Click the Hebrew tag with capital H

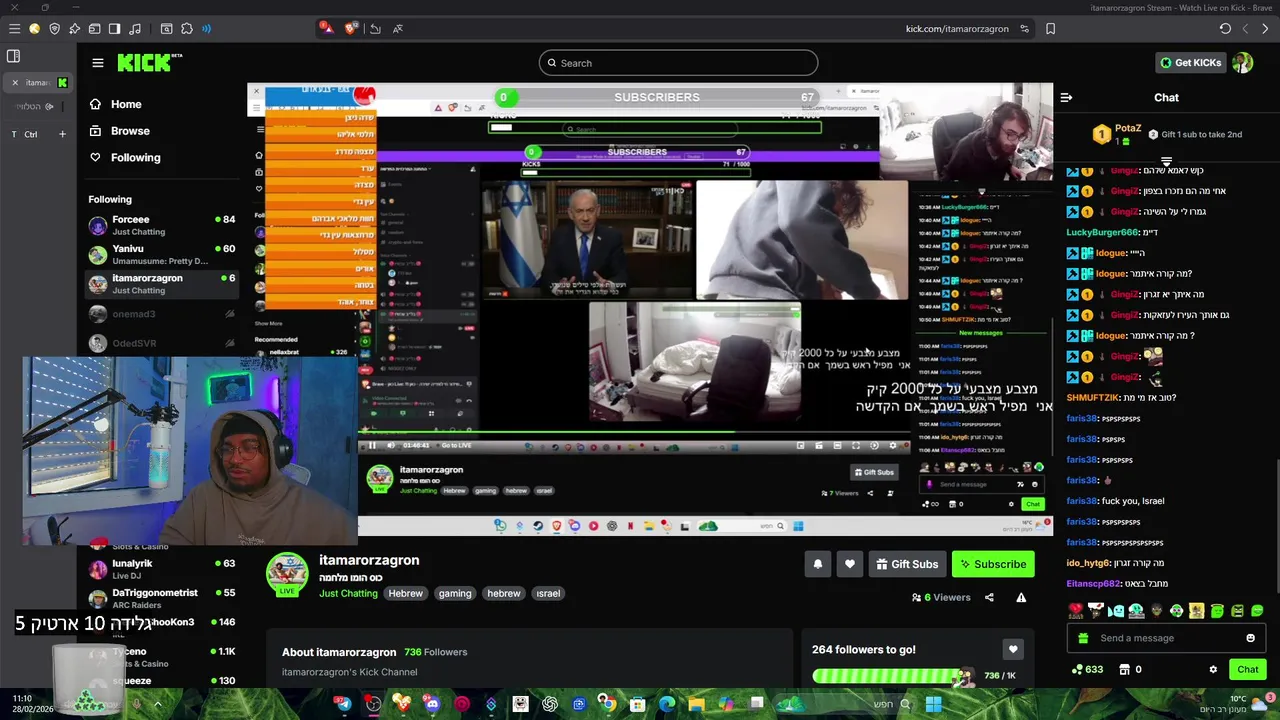click(405, 593)
